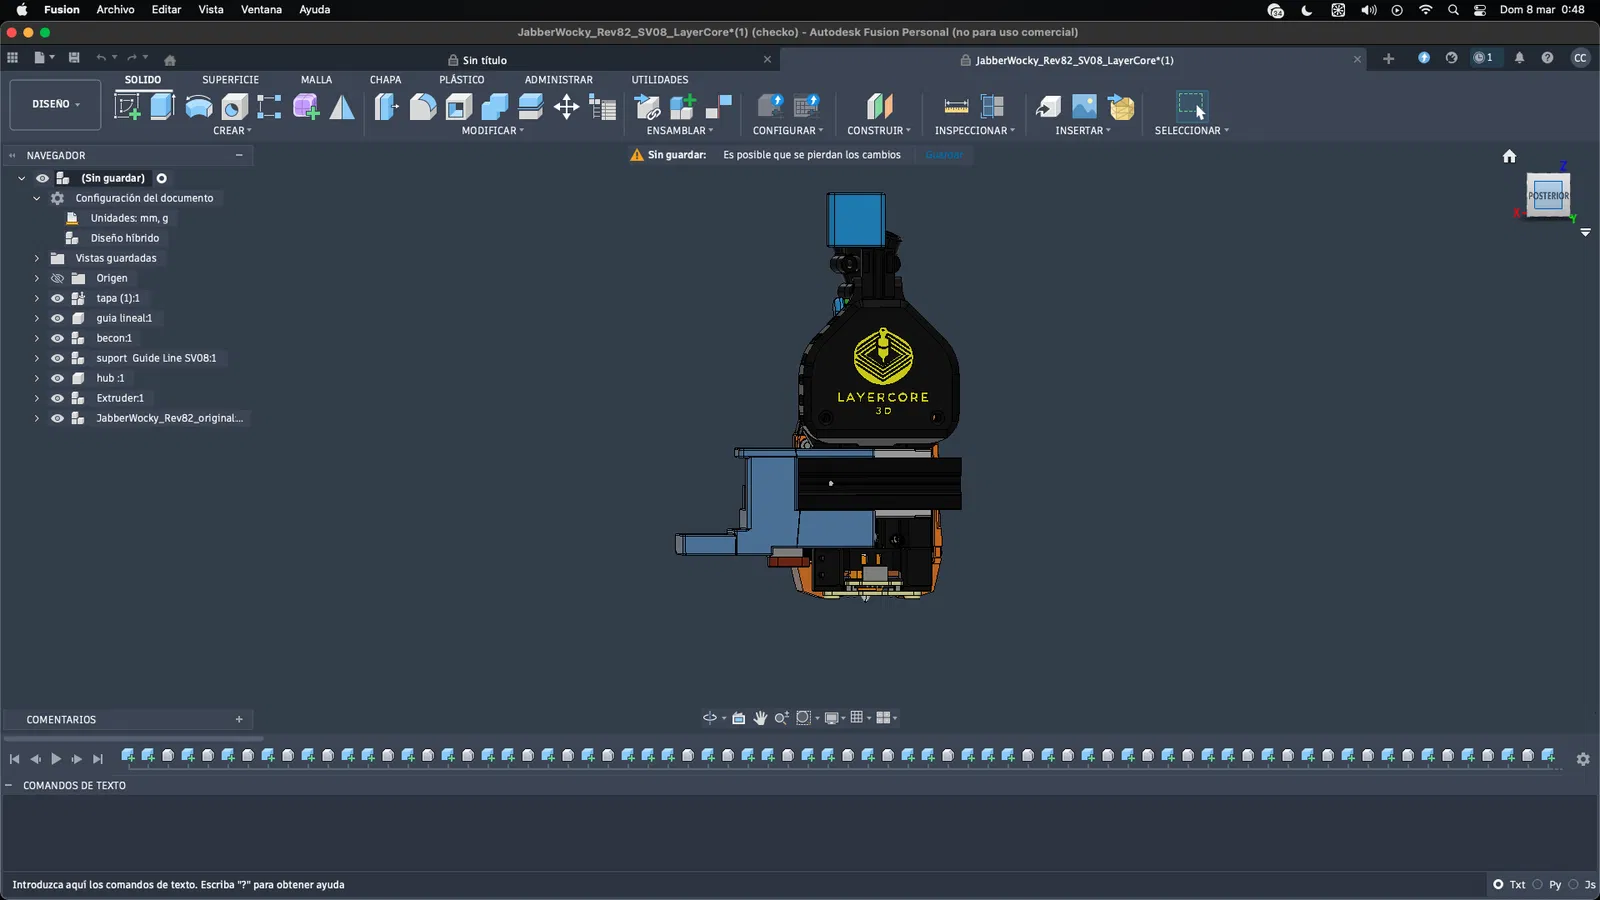
Task: Open the Measure tool
Action: point(956,106)
